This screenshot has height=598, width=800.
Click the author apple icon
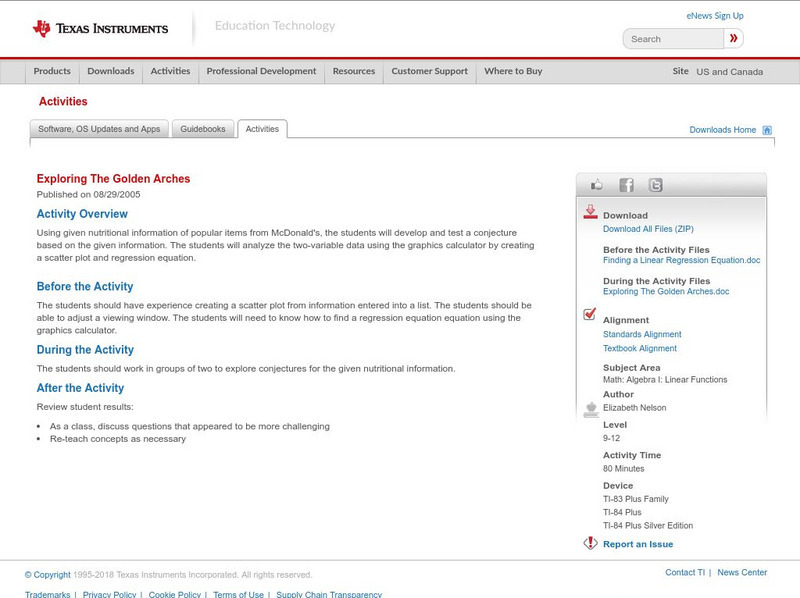591,409
